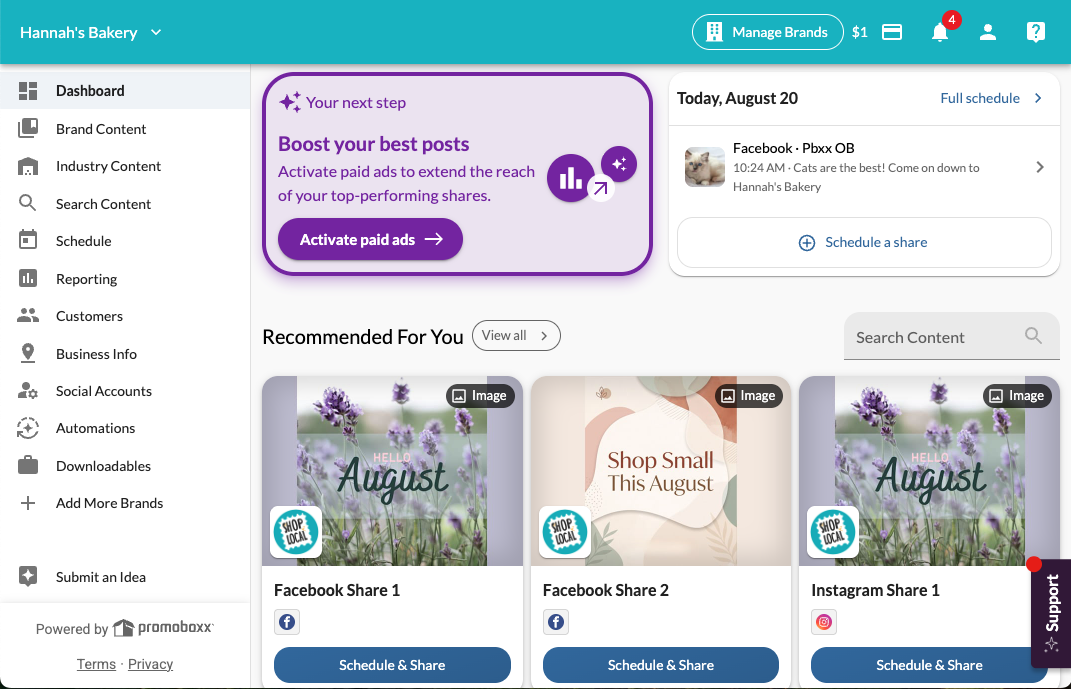Open the Shop Small This August thumbnail
The image size is (1071, 689).
[660, 470]
